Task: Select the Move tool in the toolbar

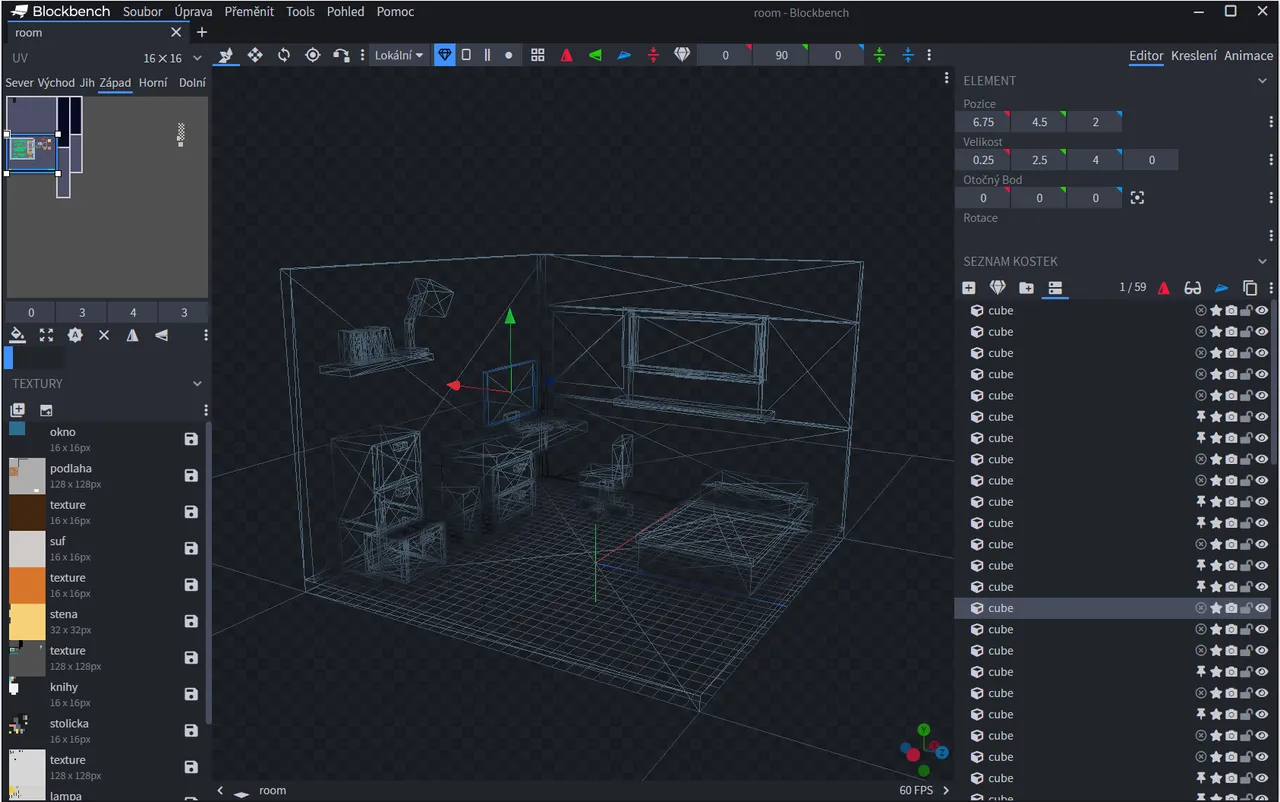Action: [227, 55]
